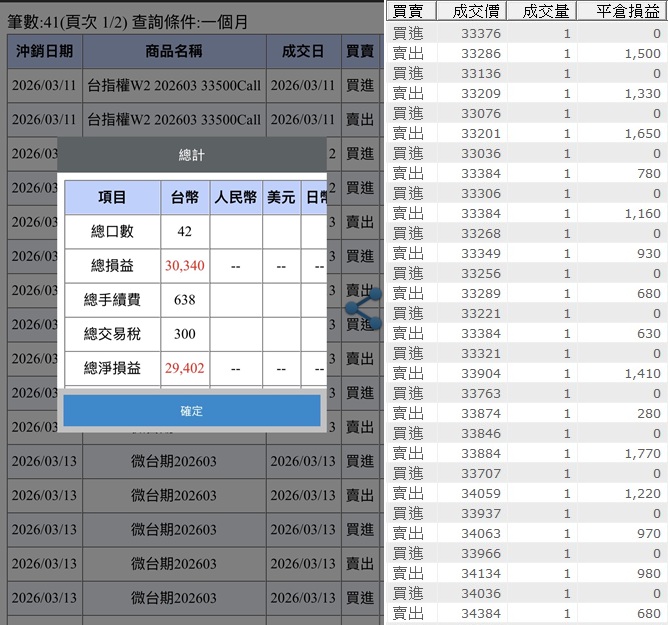Click the 總交易稅 row label

112,334
